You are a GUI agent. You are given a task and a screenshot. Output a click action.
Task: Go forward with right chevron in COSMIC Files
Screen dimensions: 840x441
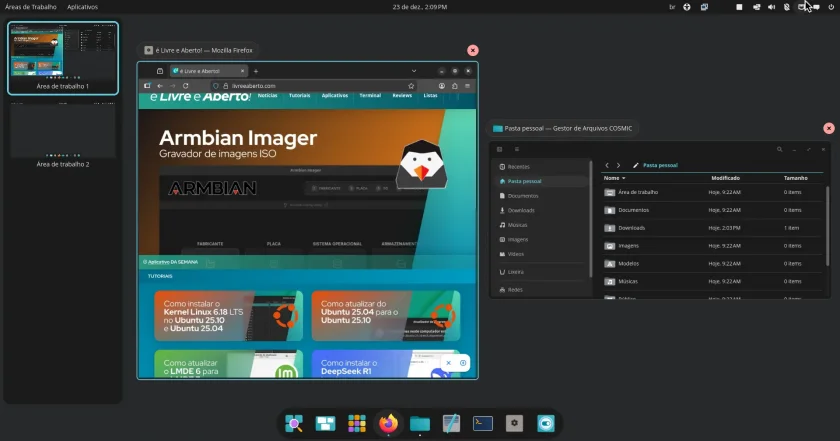pos(618,165)
